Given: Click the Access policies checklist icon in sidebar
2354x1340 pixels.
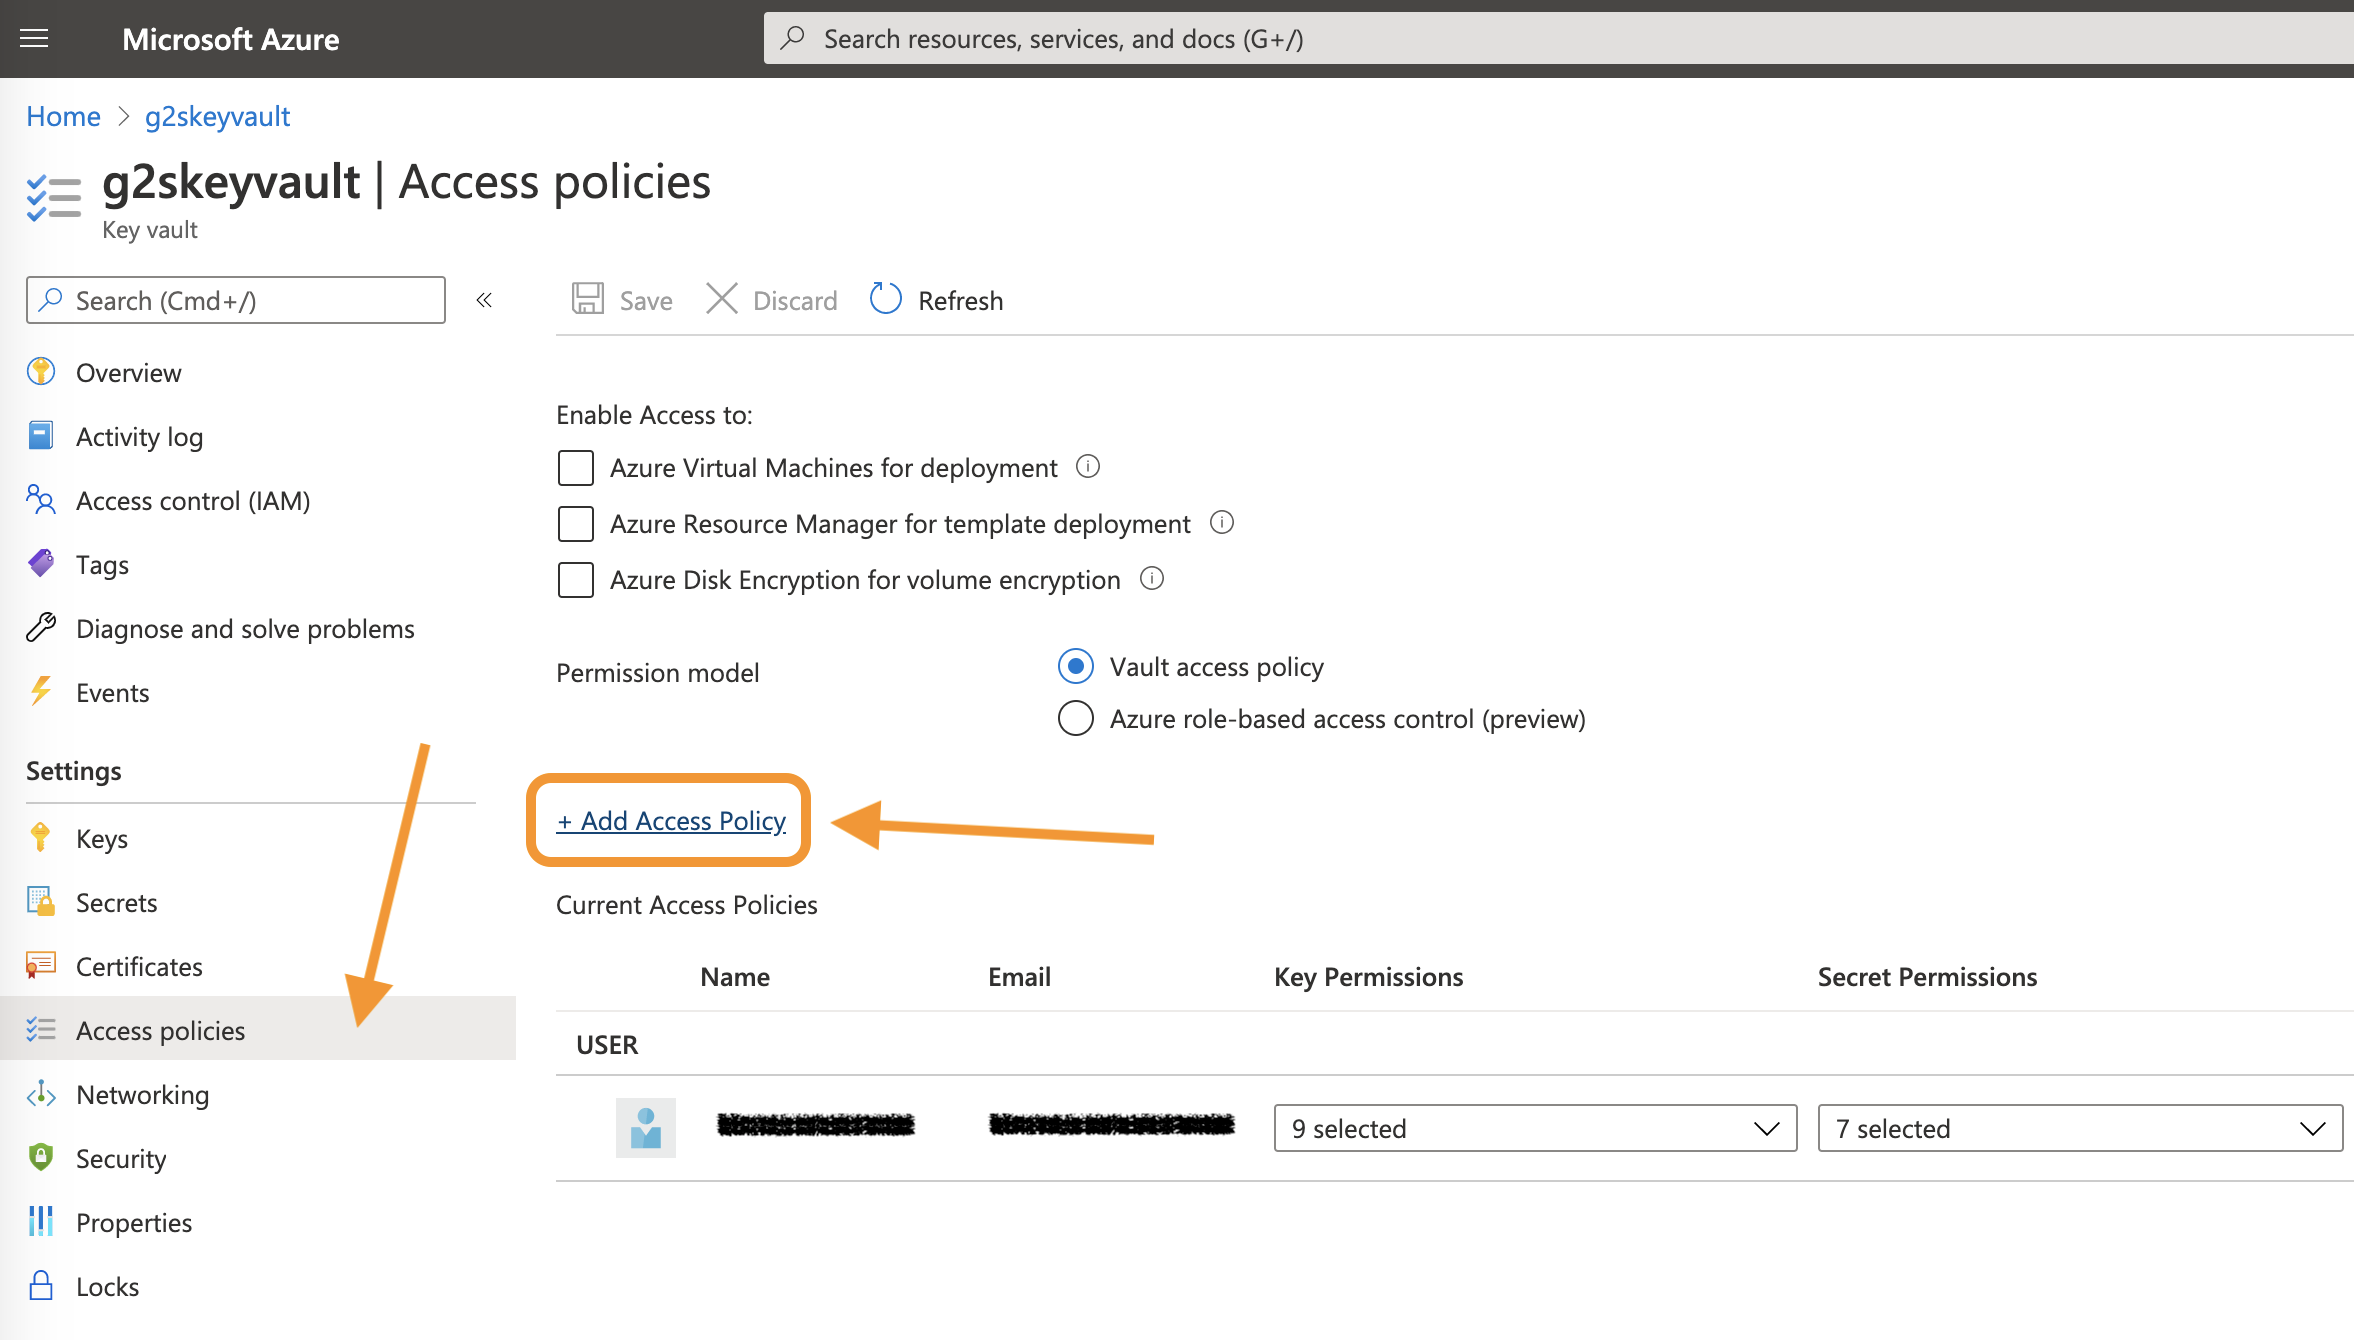Looking at the screenshot, I should [41, 1030].
